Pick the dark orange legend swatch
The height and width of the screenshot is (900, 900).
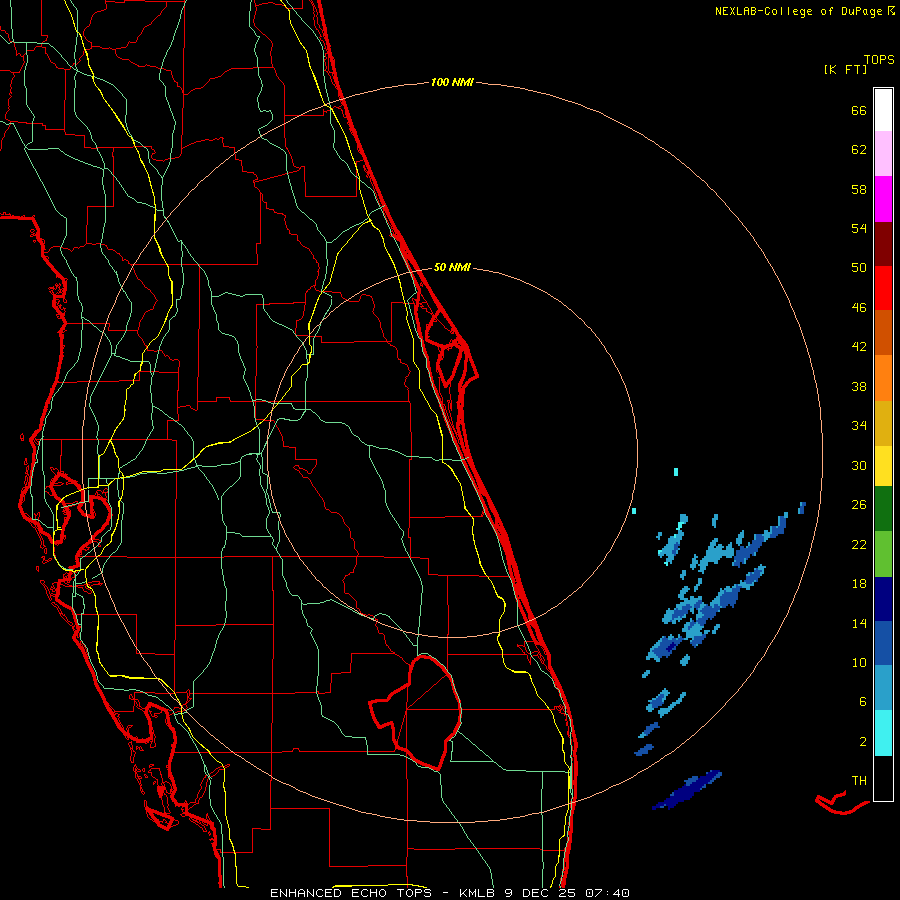click(x=883, y=332)
